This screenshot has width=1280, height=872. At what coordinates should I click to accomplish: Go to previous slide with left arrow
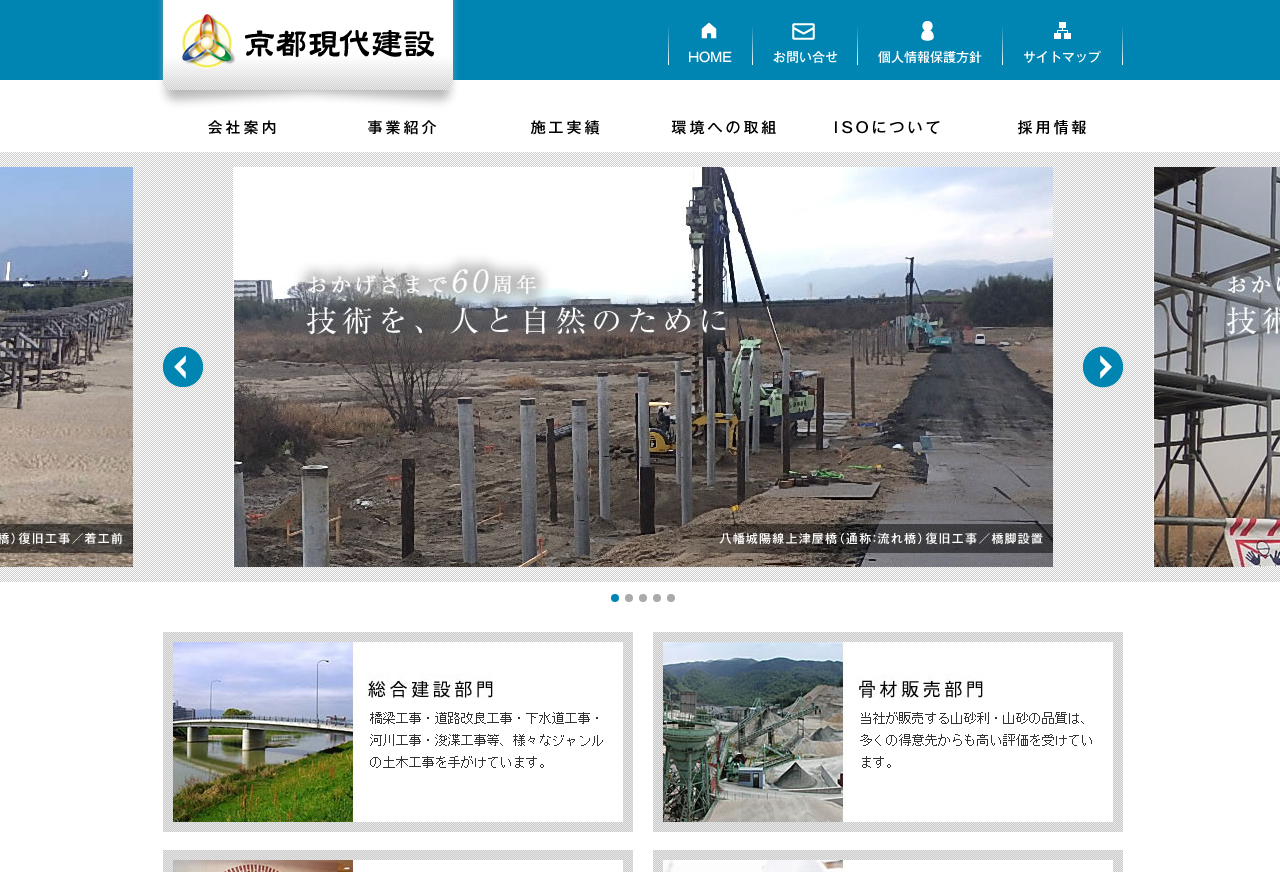[183, 367]
